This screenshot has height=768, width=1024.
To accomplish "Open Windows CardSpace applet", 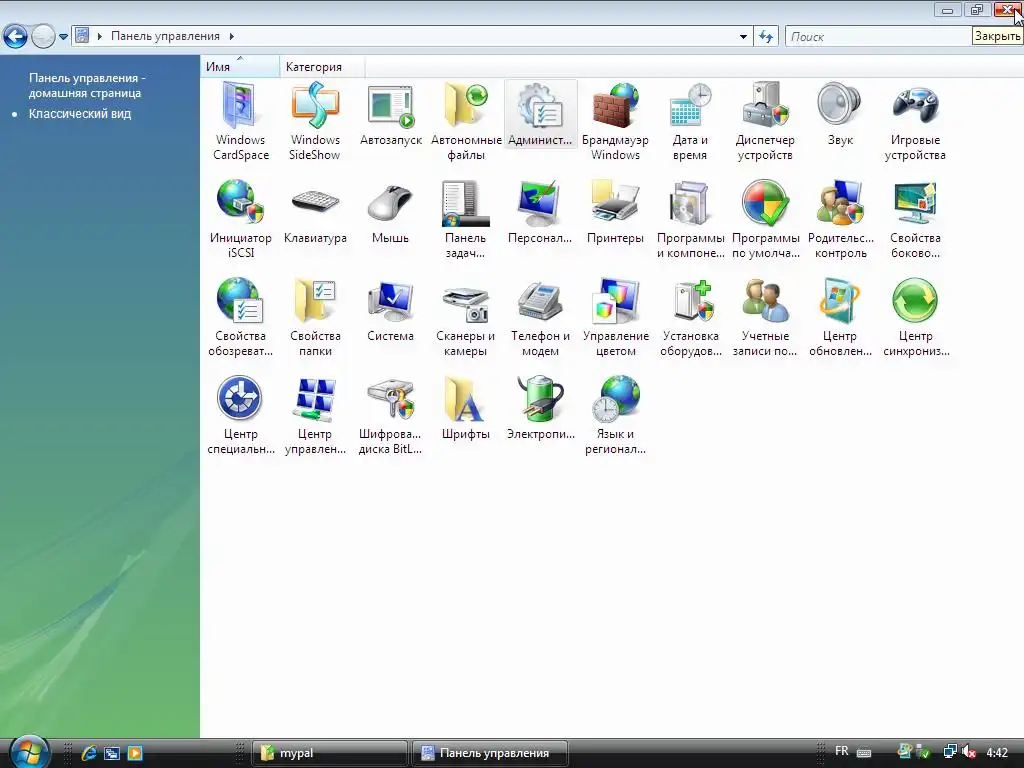I will coord(240,121).
